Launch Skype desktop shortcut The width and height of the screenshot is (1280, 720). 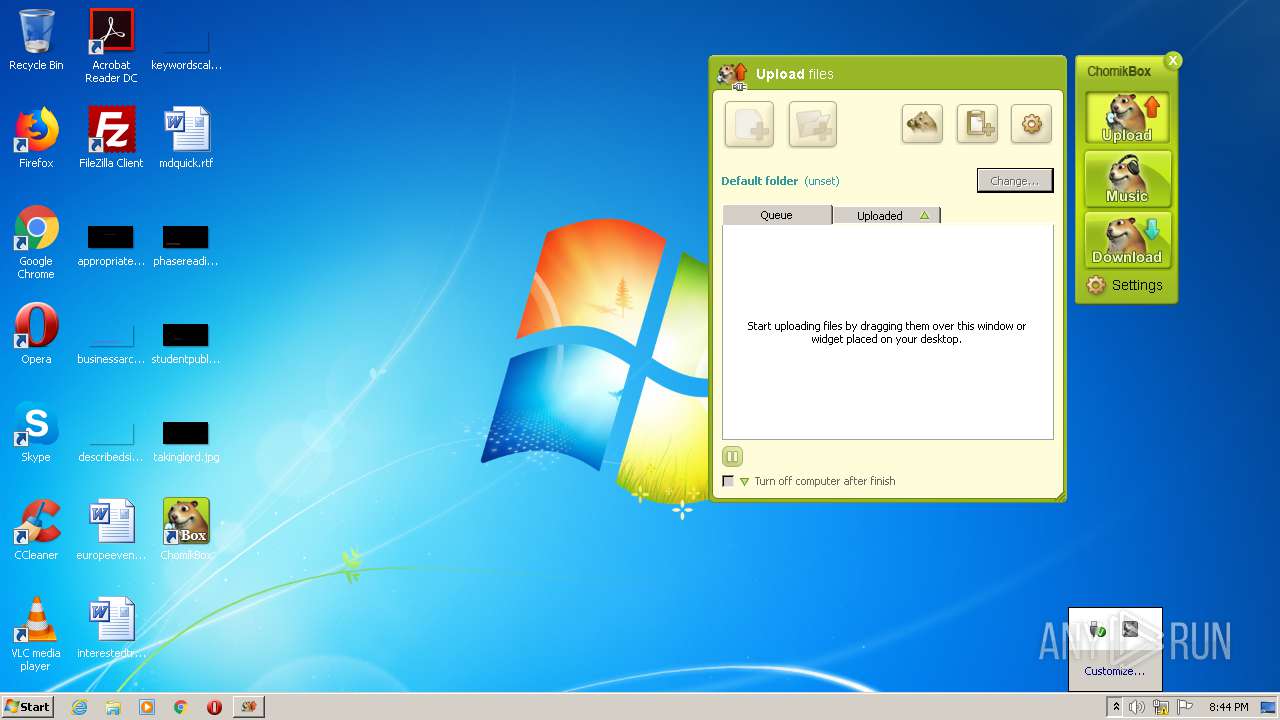36,432
